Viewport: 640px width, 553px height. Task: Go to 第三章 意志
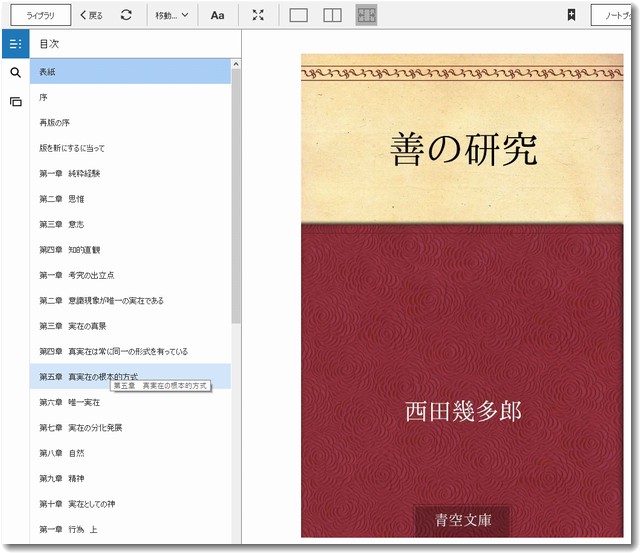130,224
